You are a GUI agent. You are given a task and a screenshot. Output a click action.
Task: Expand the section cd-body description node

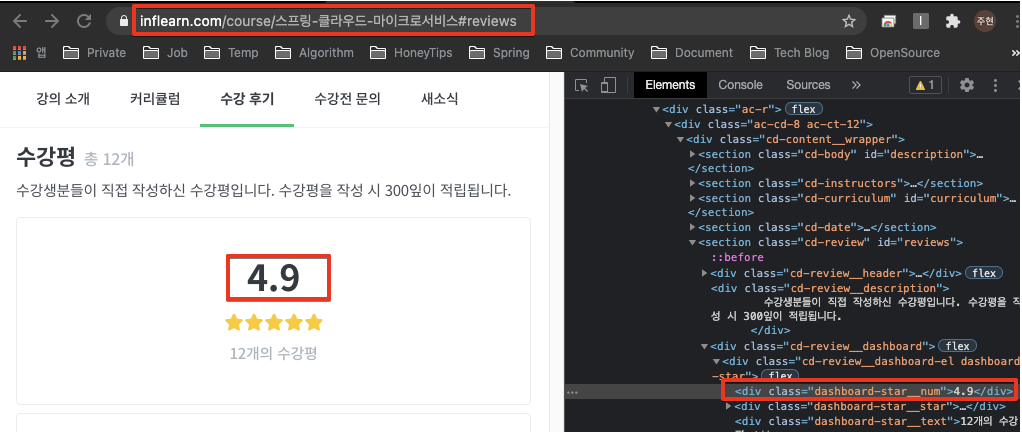[x=693, y=154]
